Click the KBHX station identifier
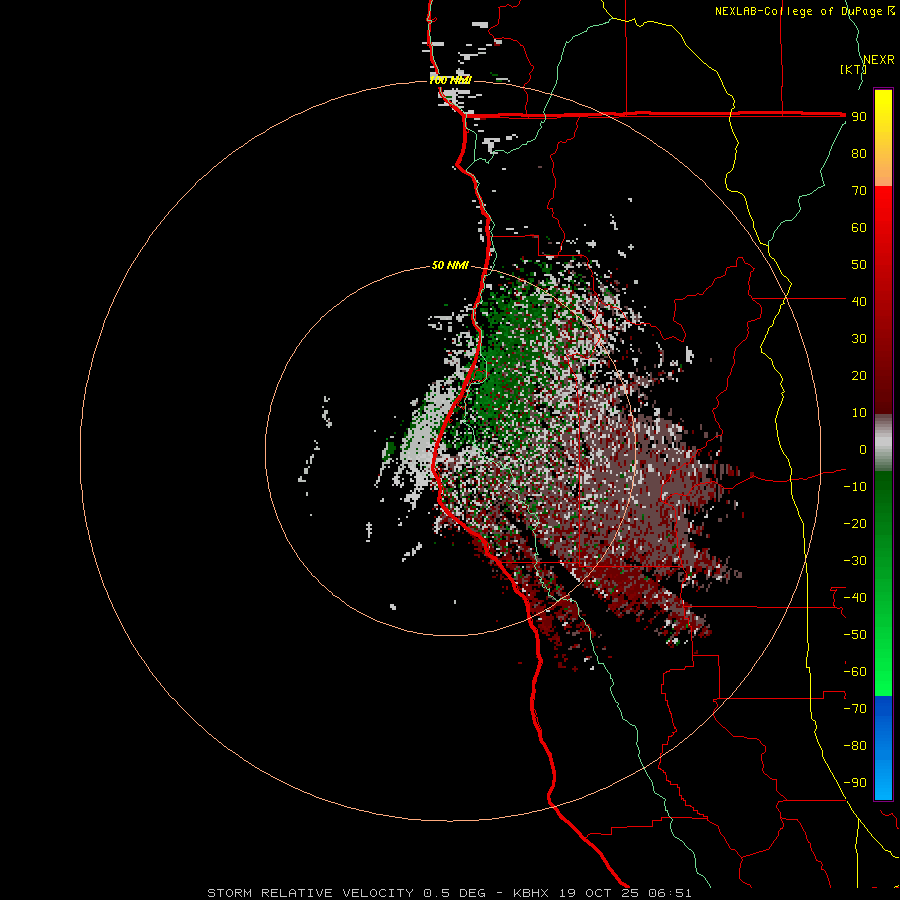The height and width of the screenshot is (900, 900). (x=531, y=893)
